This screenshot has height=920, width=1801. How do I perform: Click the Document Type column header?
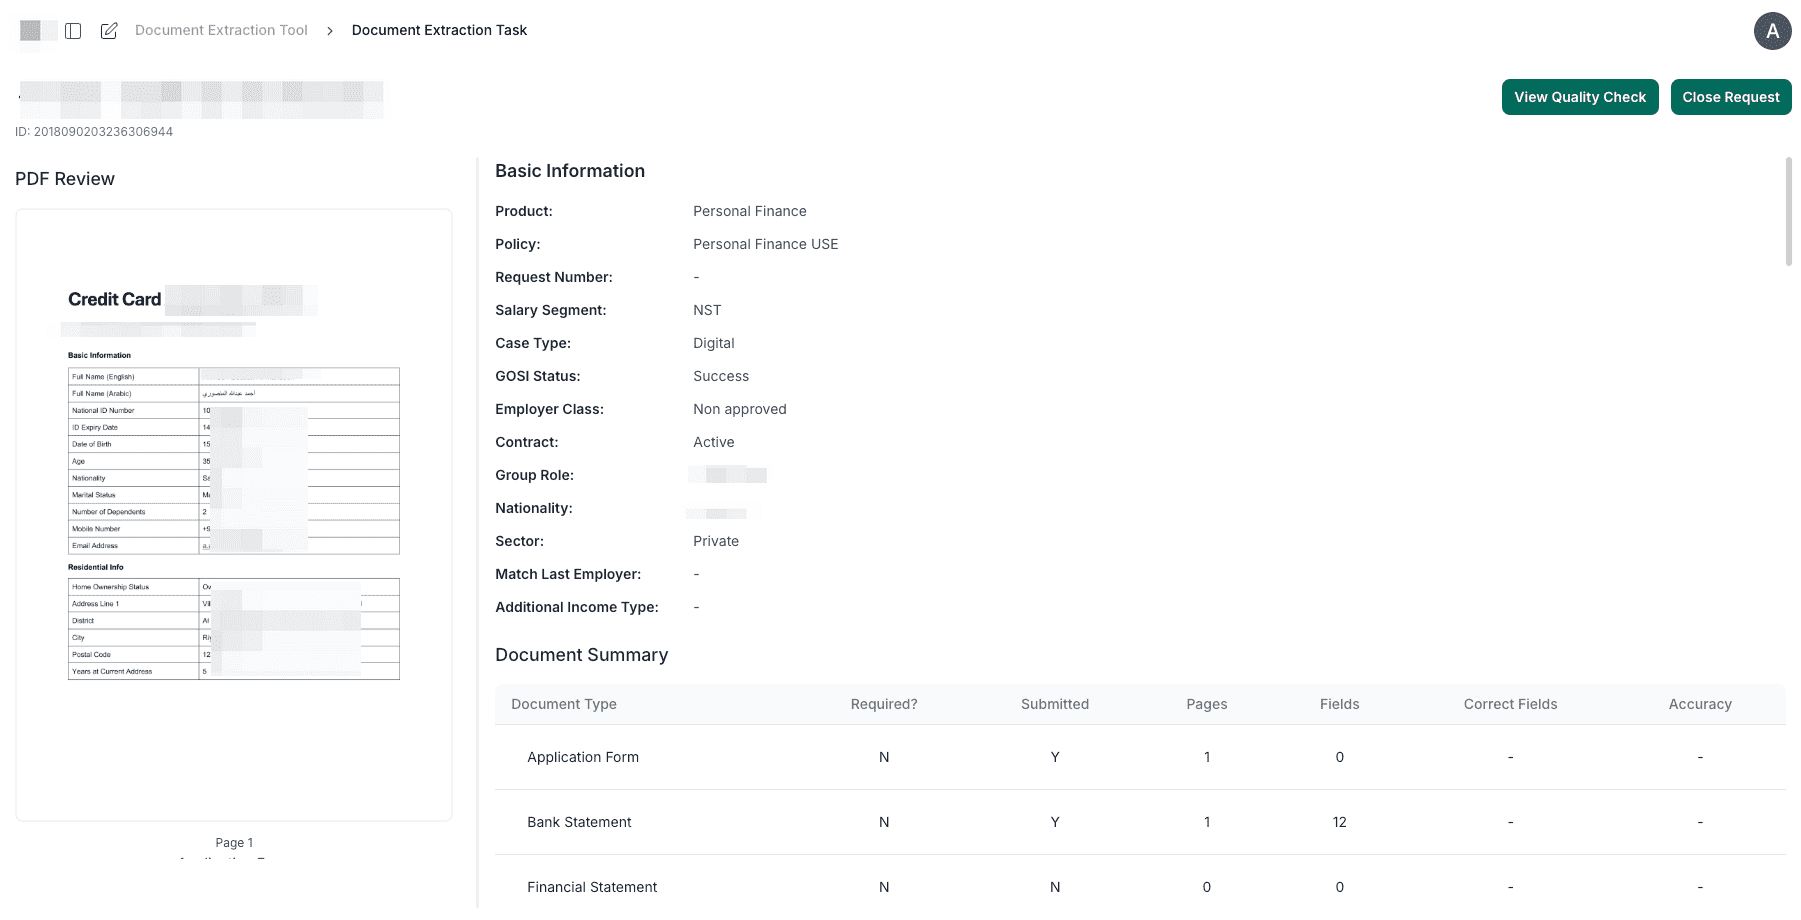(x=564, y=704)
